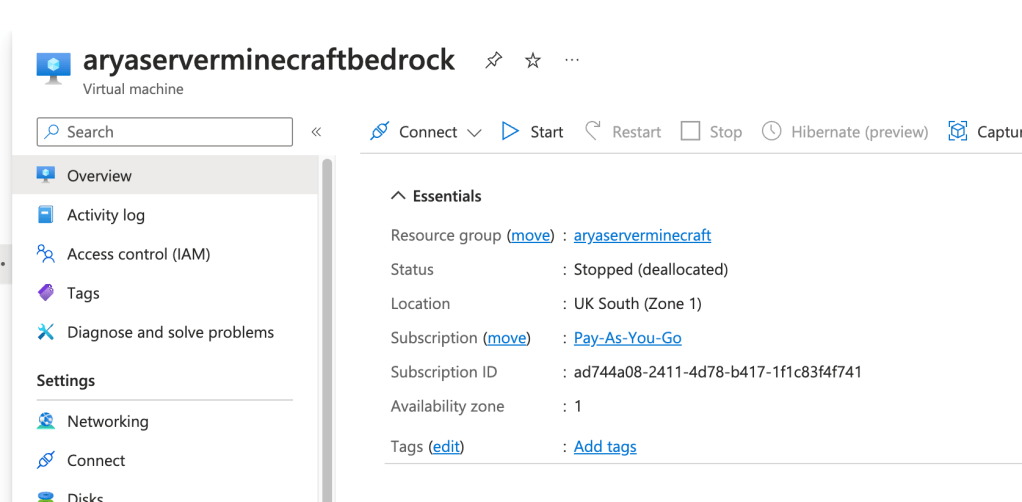The height and width of the screenshot is (502, 1022).
Task: Click the purple Tags icon in sidebar
Action: point(46,293)
